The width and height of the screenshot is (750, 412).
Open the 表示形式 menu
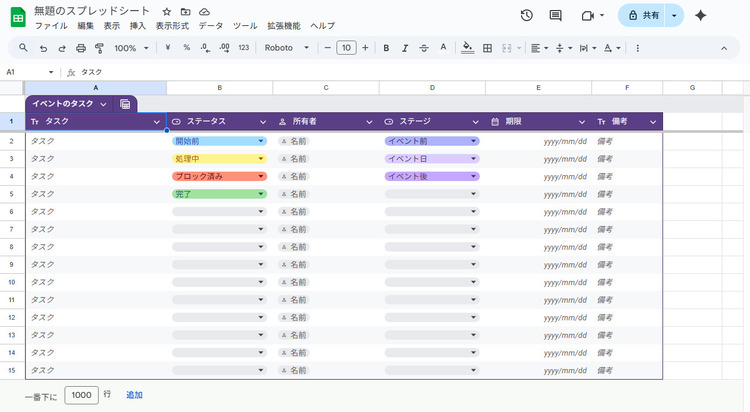(x=172, y=26)
